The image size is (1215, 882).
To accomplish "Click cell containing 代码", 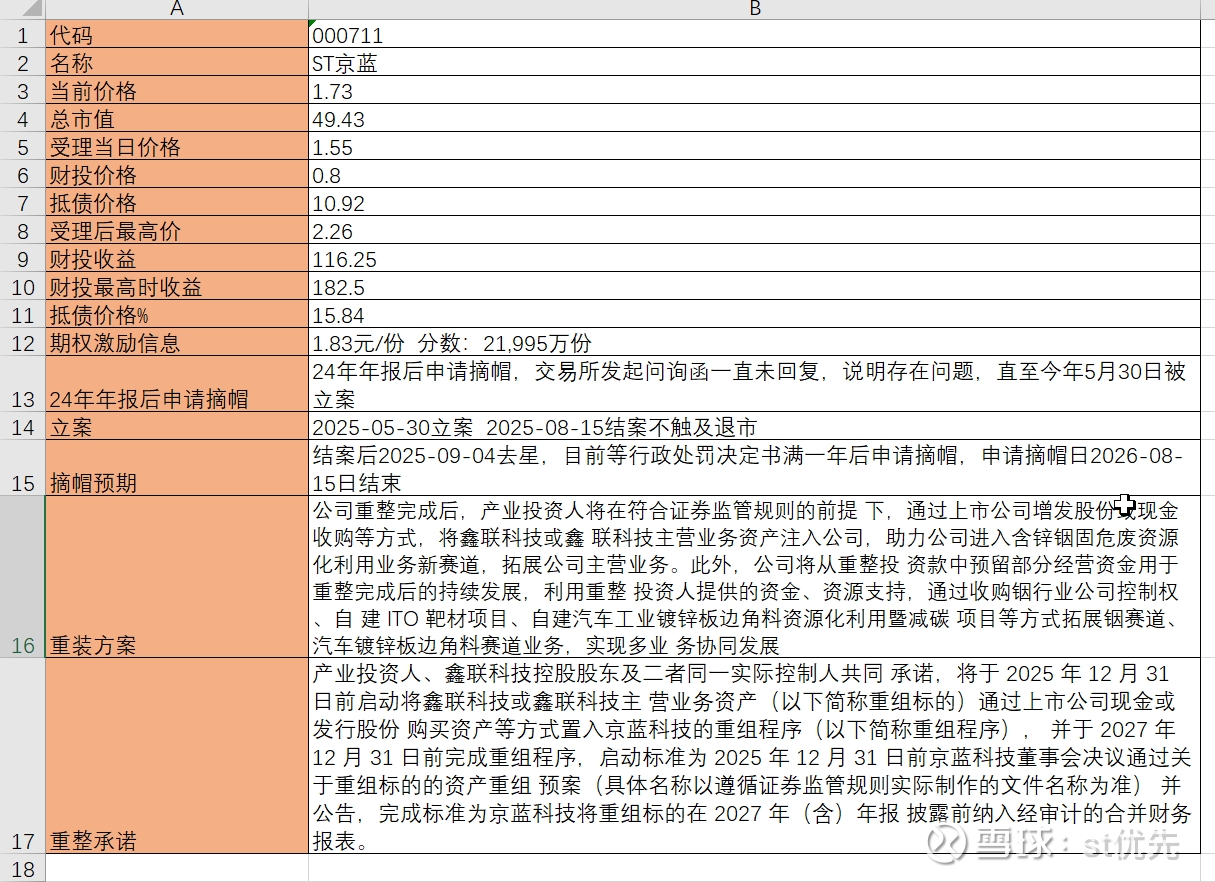I will [x=177, y=34].
